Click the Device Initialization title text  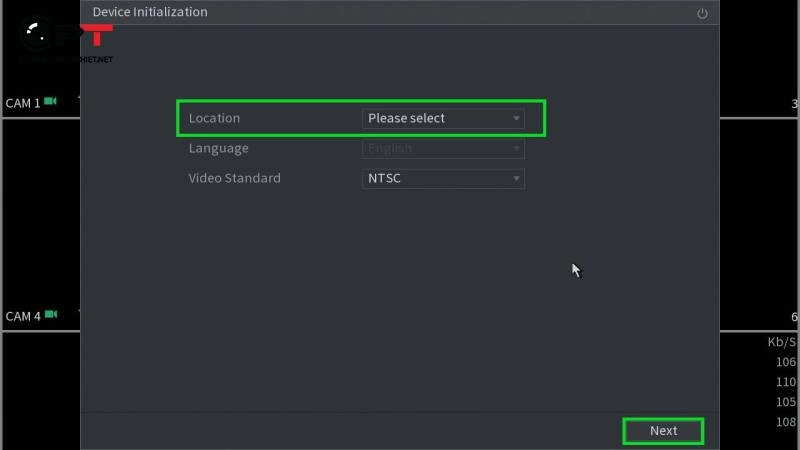coord(150,12)
